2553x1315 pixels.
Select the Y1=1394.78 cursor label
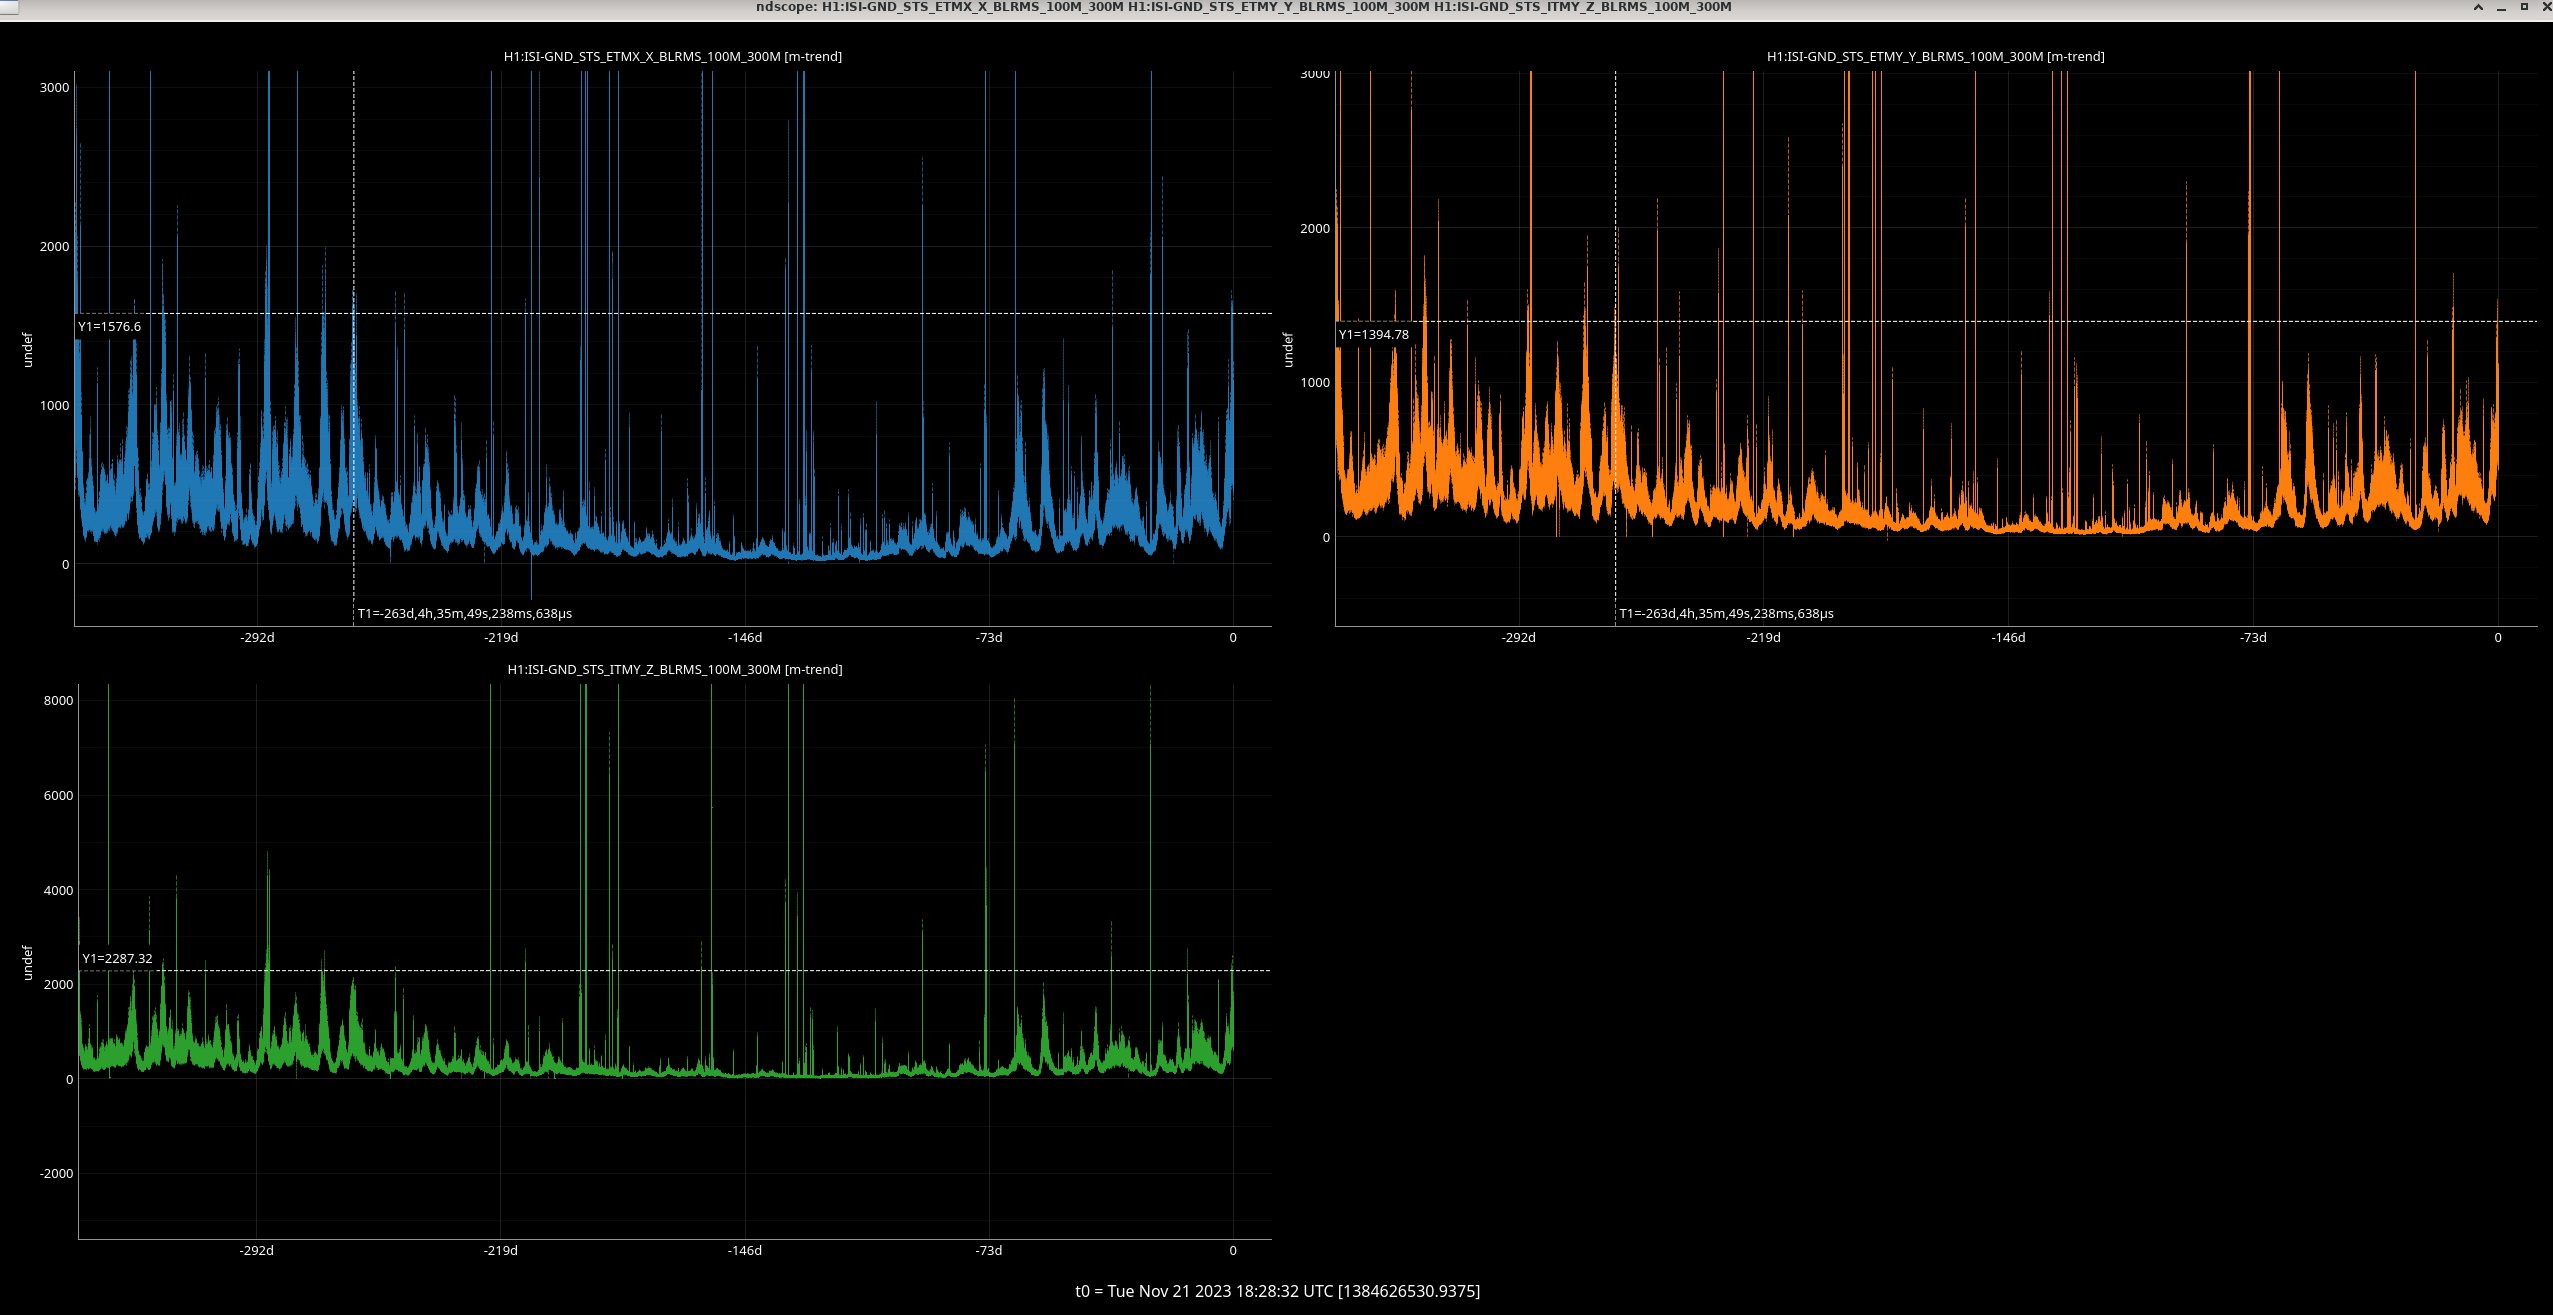[1373, 335]
